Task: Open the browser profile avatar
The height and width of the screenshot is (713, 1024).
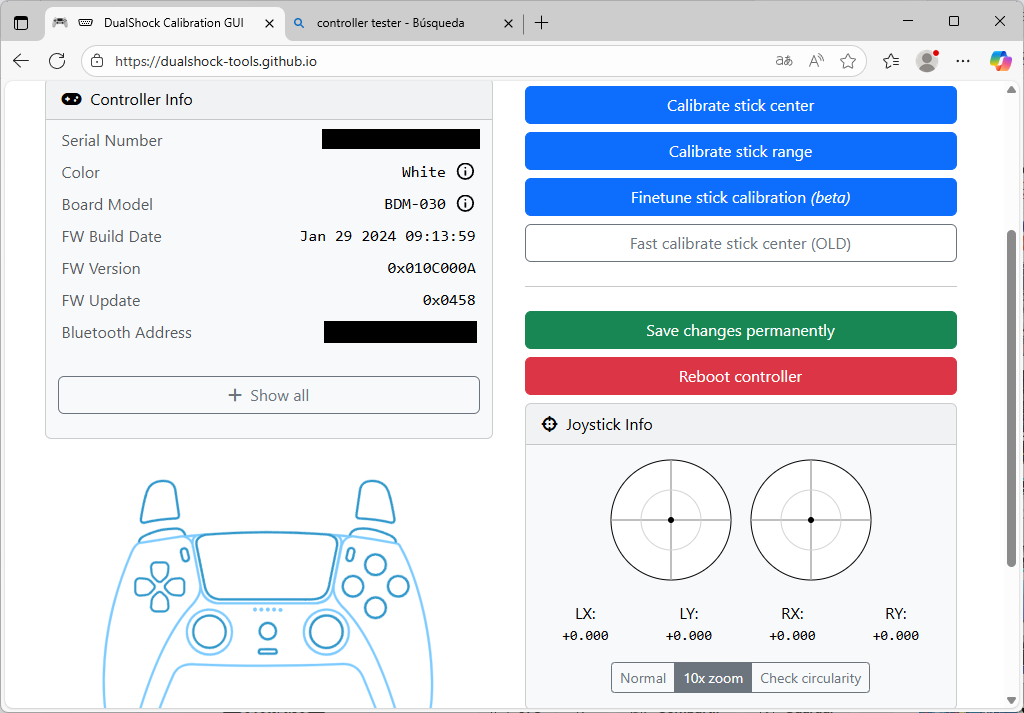Action: click(x=927, y=61)
